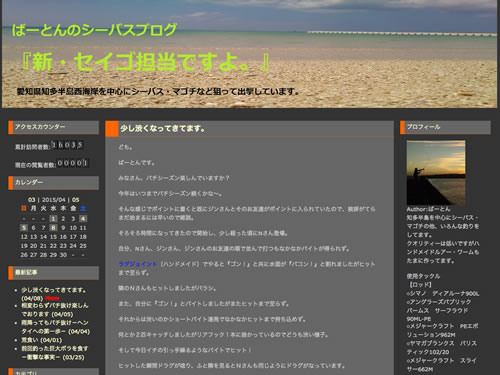The width and height of the screenshot is (500, 375).
Task: Select highlighted date 4 in calendar
Action: point(83,219)
